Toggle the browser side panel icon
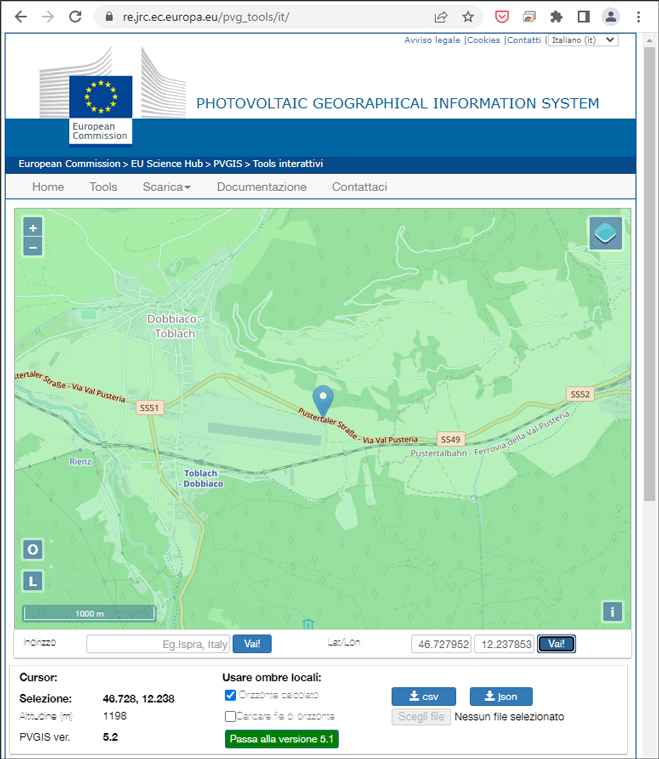 tap(583, 17)
